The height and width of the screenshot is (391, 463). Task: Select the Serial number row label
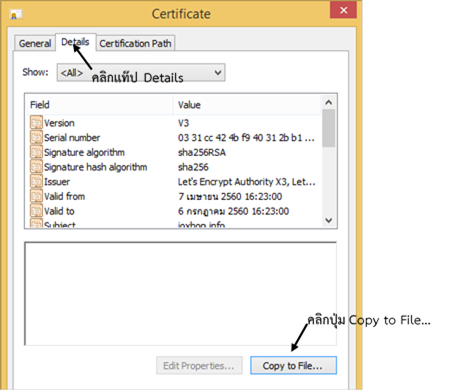coord(72,138)
